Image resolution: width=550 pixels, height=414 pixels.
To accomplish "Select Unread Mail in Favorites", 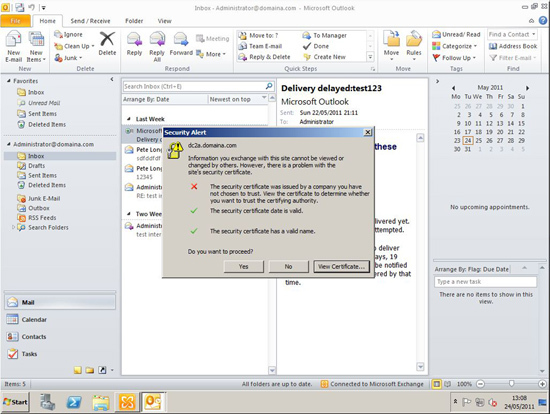I will point(44,103).
